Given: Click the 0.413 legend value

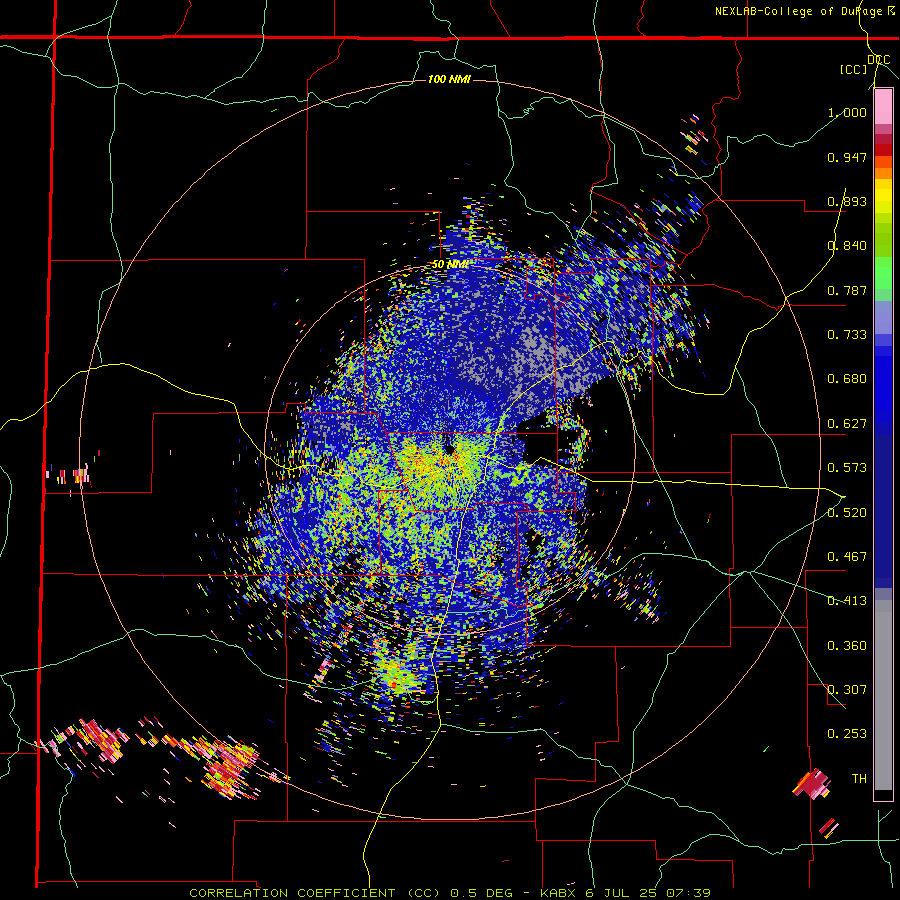Looking at the screenshot, I should click(x=847, y=601).
